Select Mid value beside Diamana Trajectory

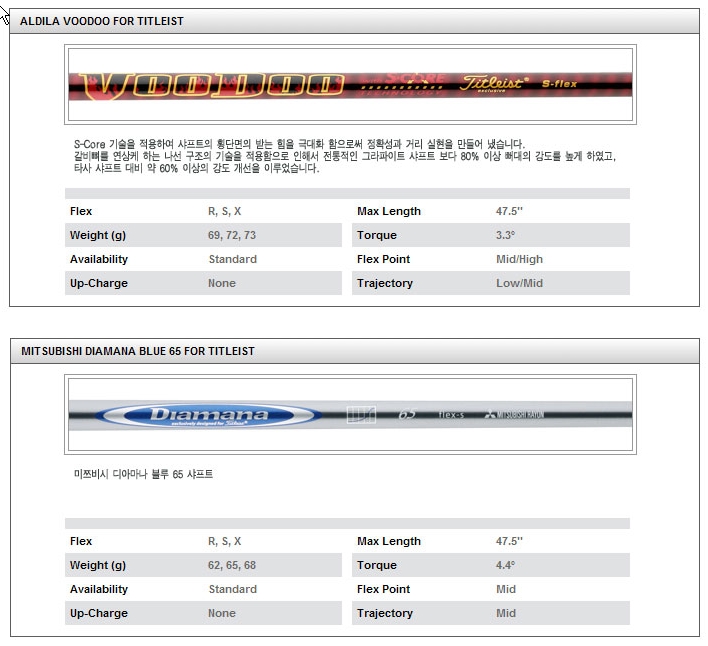click(x=506, y=613)
